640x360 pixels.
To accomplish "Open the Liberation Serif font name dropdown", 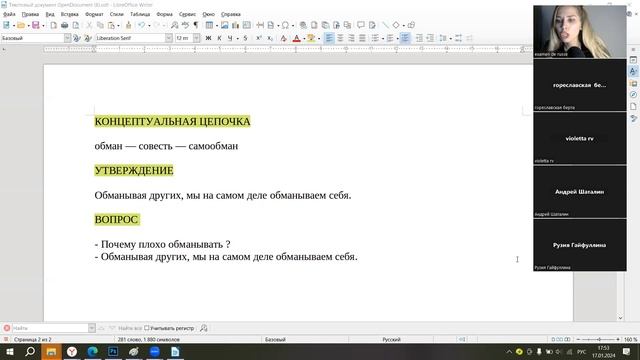I will pyautogui.click(x=169, y=38).
